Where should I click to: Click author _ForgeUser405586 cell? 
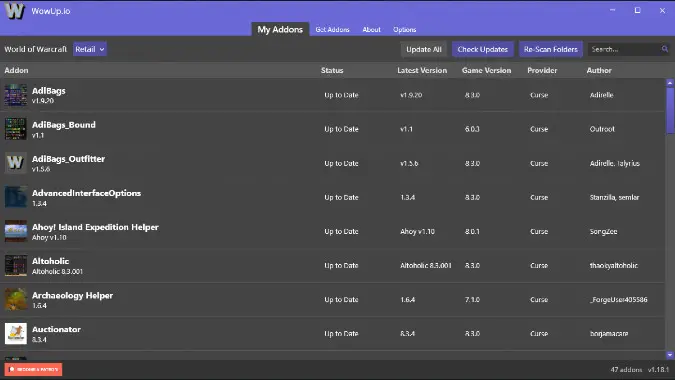click(619, 300)
